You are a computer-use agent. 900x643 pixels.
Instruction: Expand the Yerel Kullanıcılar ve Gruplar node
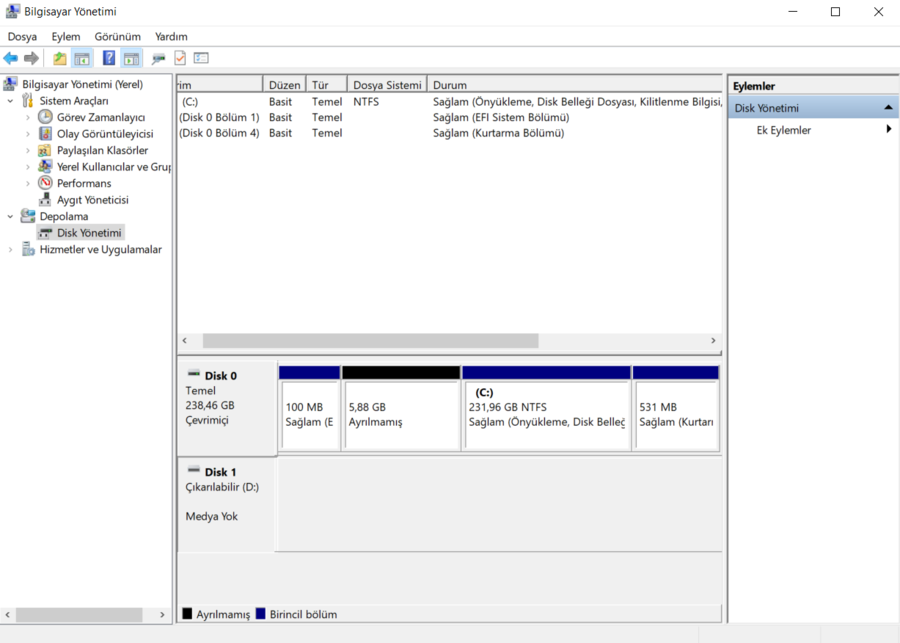[28, 167]
